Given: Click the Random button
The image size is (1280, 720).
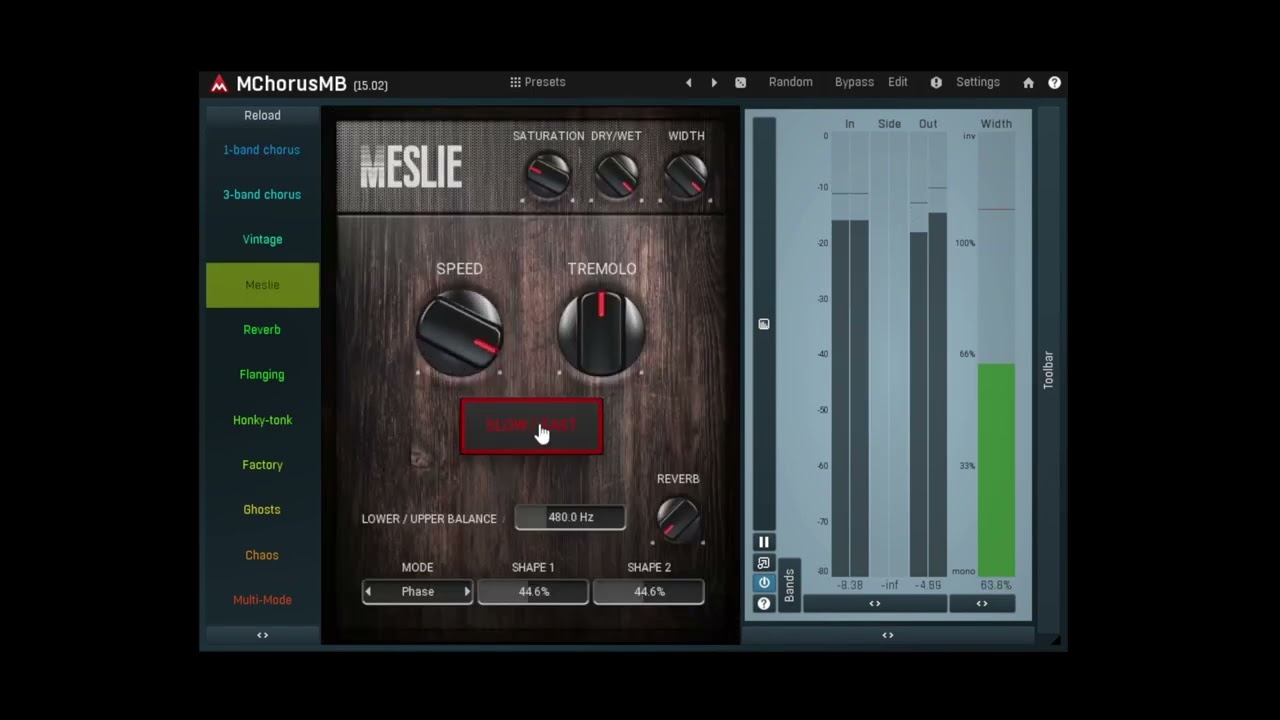Looking at the screenshot, I should pos(791,82).
